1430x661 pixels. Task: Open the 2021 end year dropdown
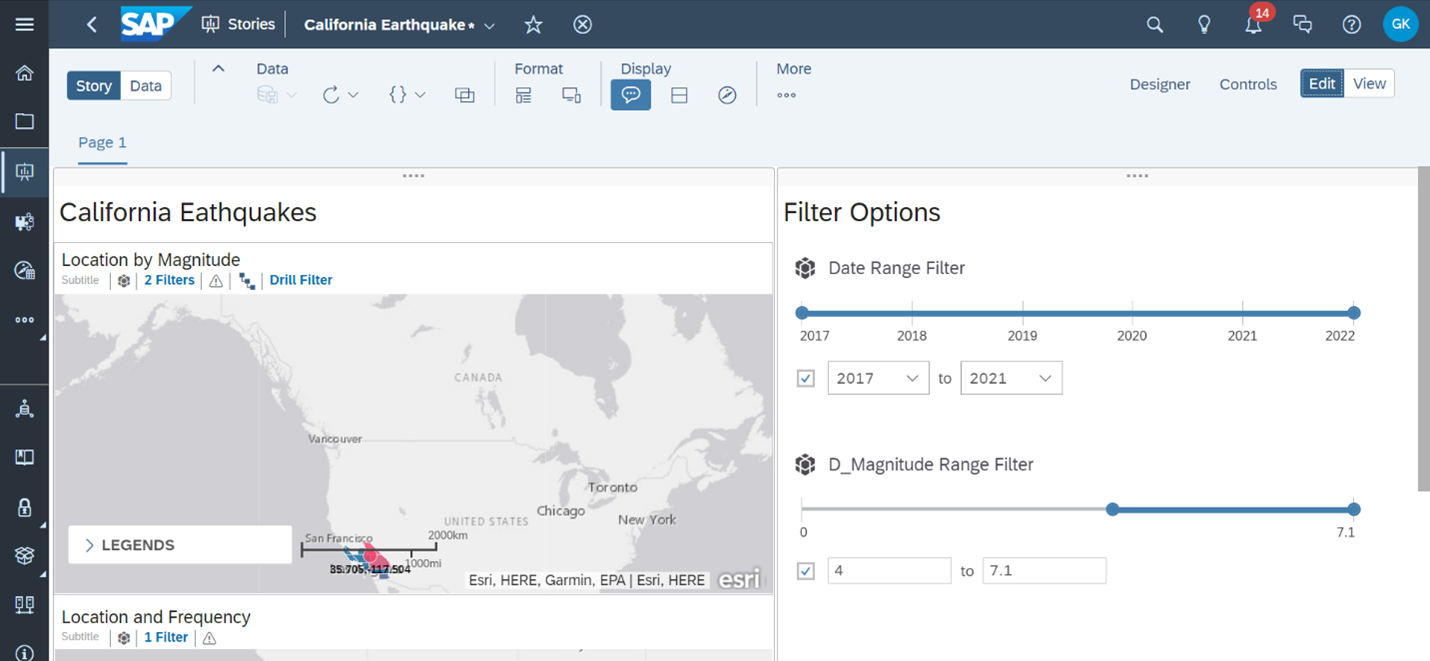coord(1011,378)
